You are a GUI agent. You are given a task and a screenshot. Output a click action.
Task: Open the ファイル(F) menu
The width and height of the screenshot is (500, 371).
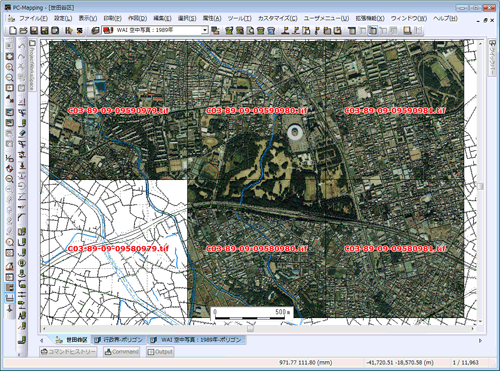pyautogui.click(x=33, y=18)
